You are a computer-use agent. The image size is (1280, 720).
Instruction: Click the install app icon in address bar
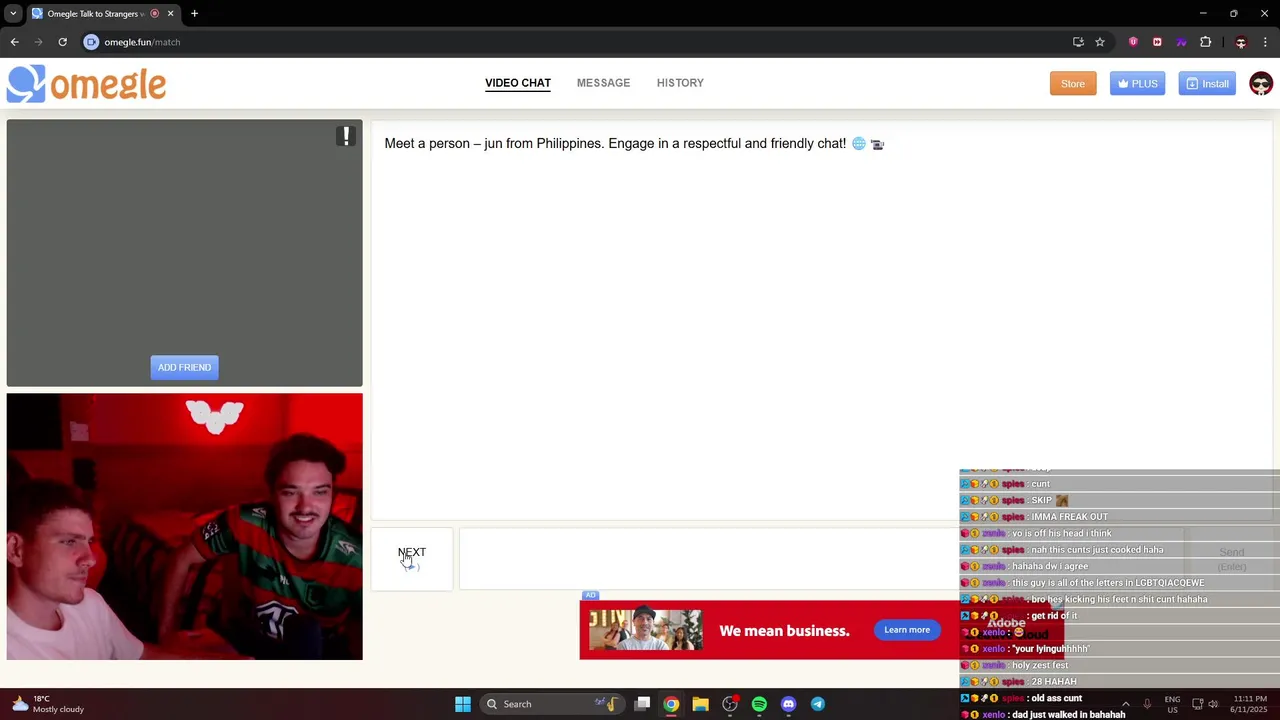pos(1078,42)
